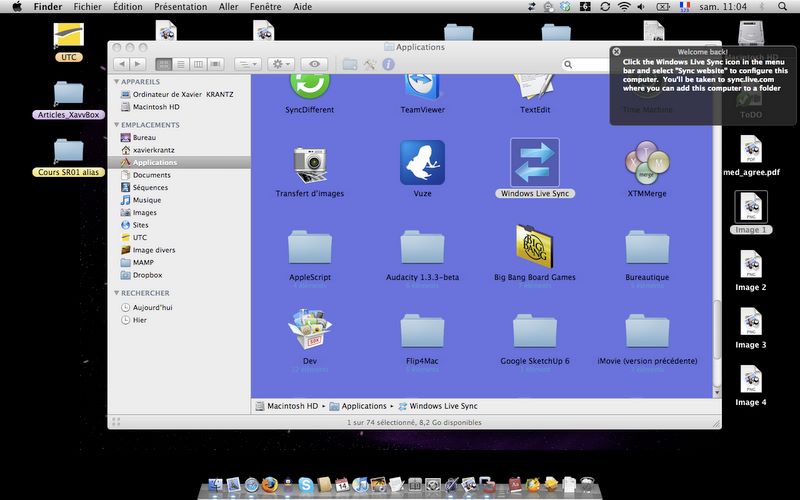Viewport: 800px width, 500px height.
Task: Select the SyncDifferent application icon
Action: 309,87
